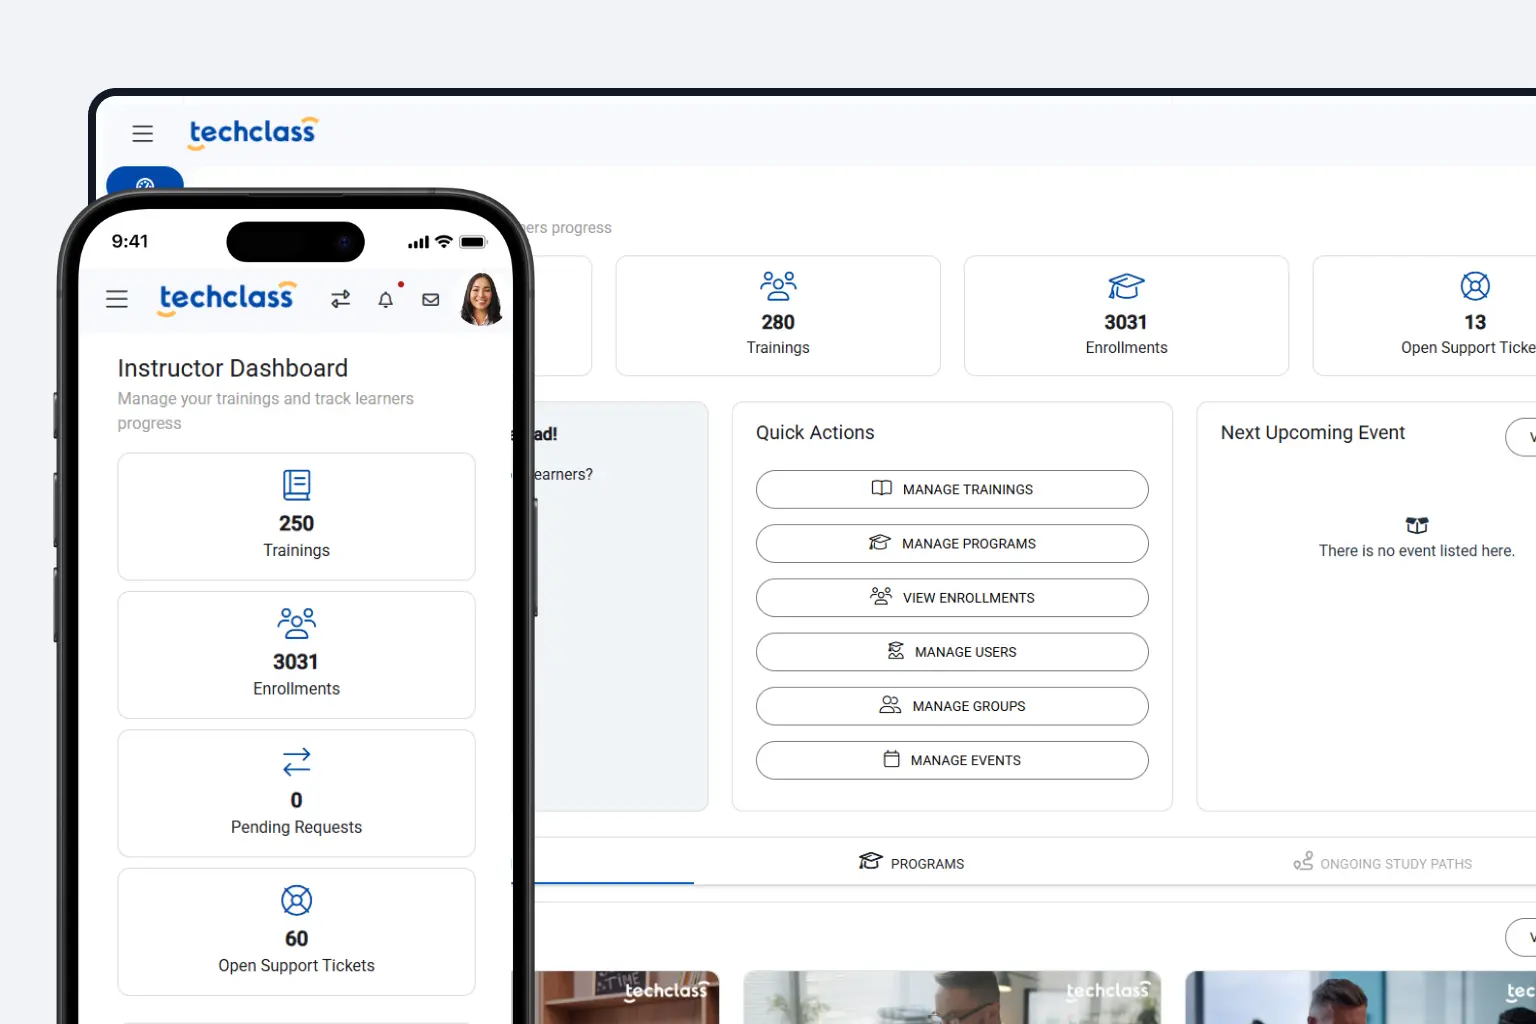Click the life-ring icon on Open Support Tickets card
Screen dimensions: 1536x1024
tap(296, 900)
